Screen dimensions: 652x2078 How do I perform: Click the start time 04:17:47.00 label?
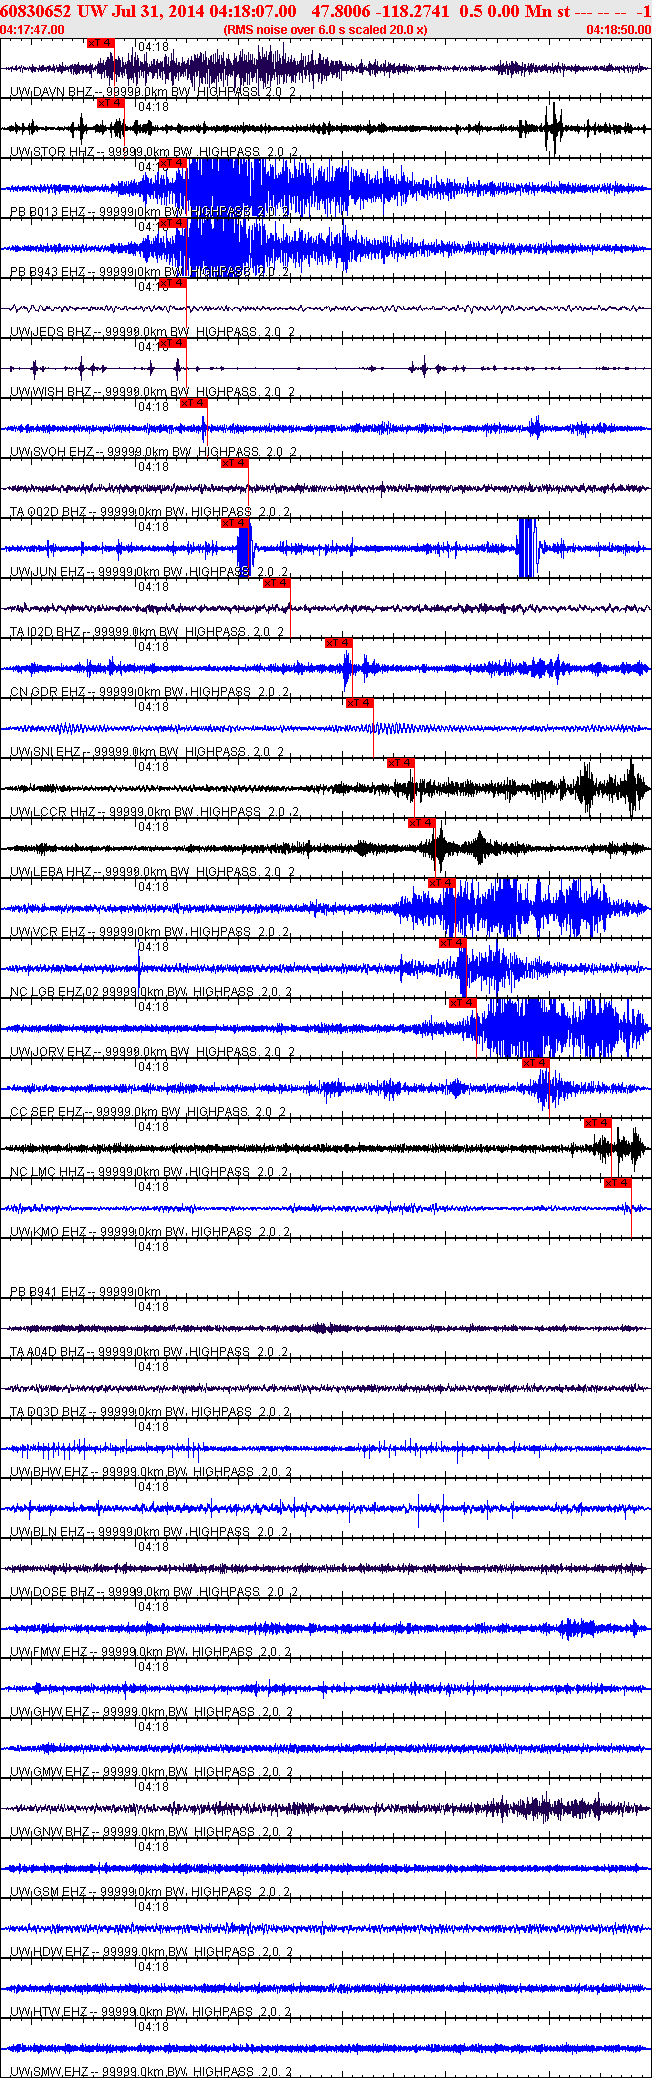point(33,29)
